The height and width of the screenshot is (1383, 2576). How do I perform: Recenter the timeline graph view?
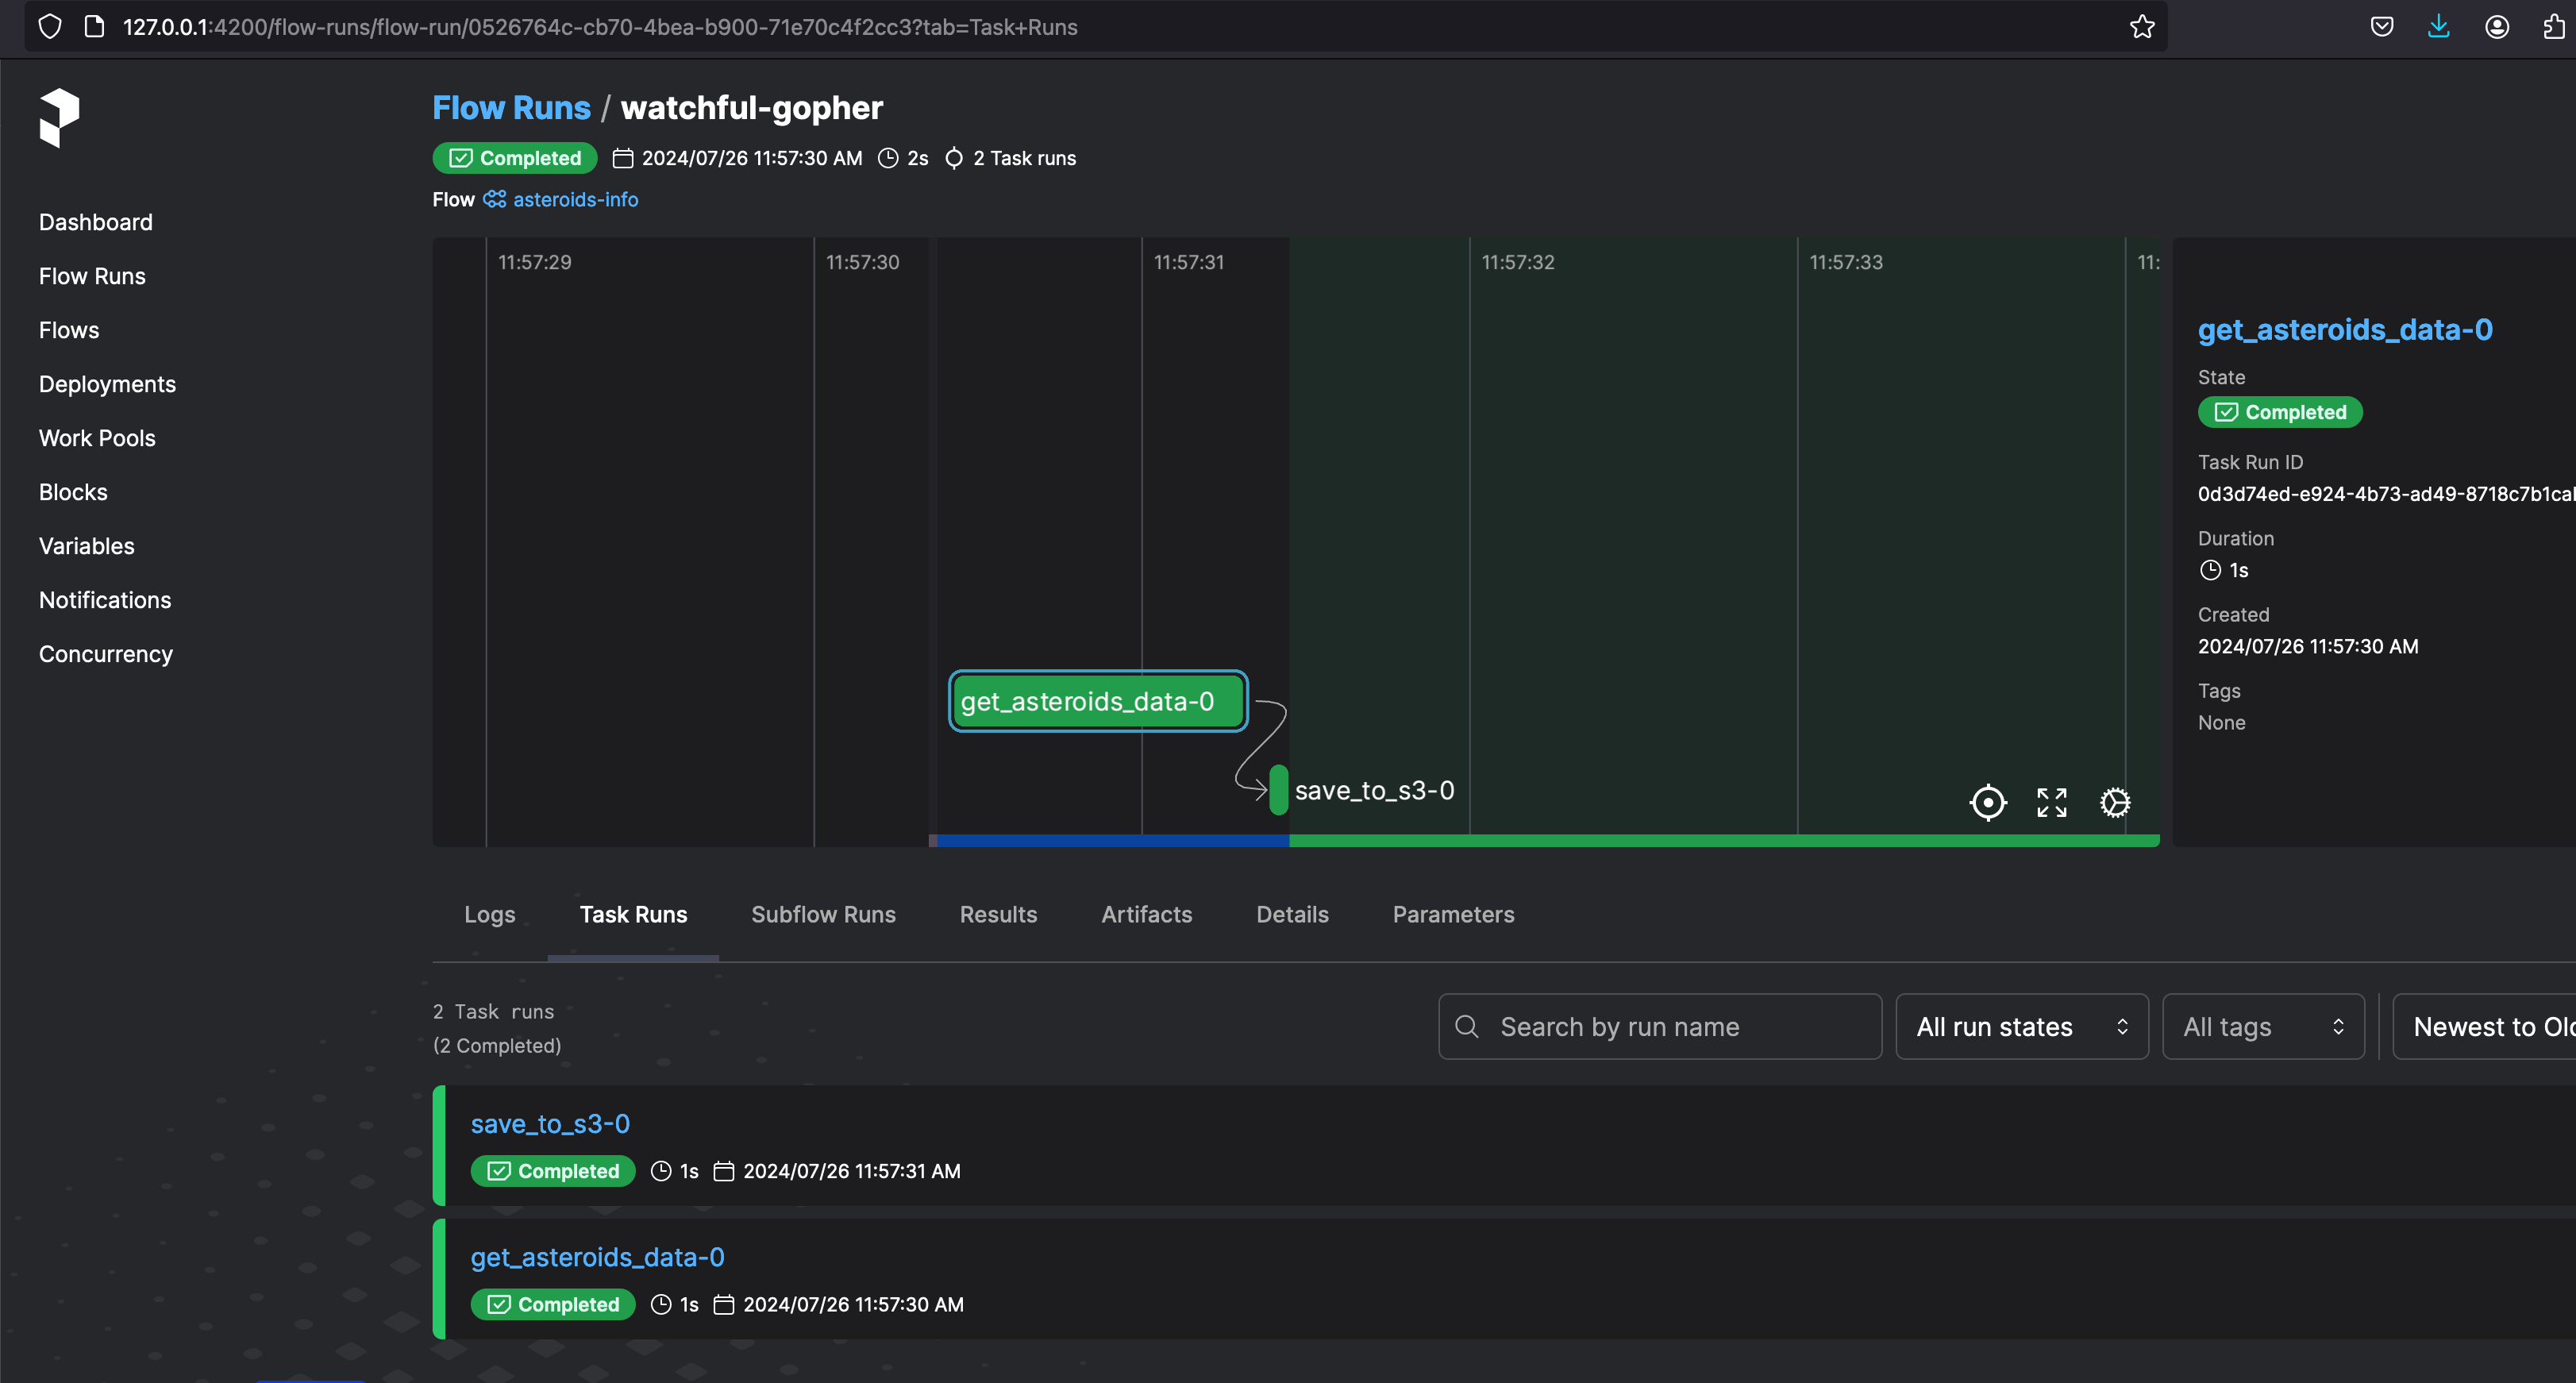[1988, 802]
